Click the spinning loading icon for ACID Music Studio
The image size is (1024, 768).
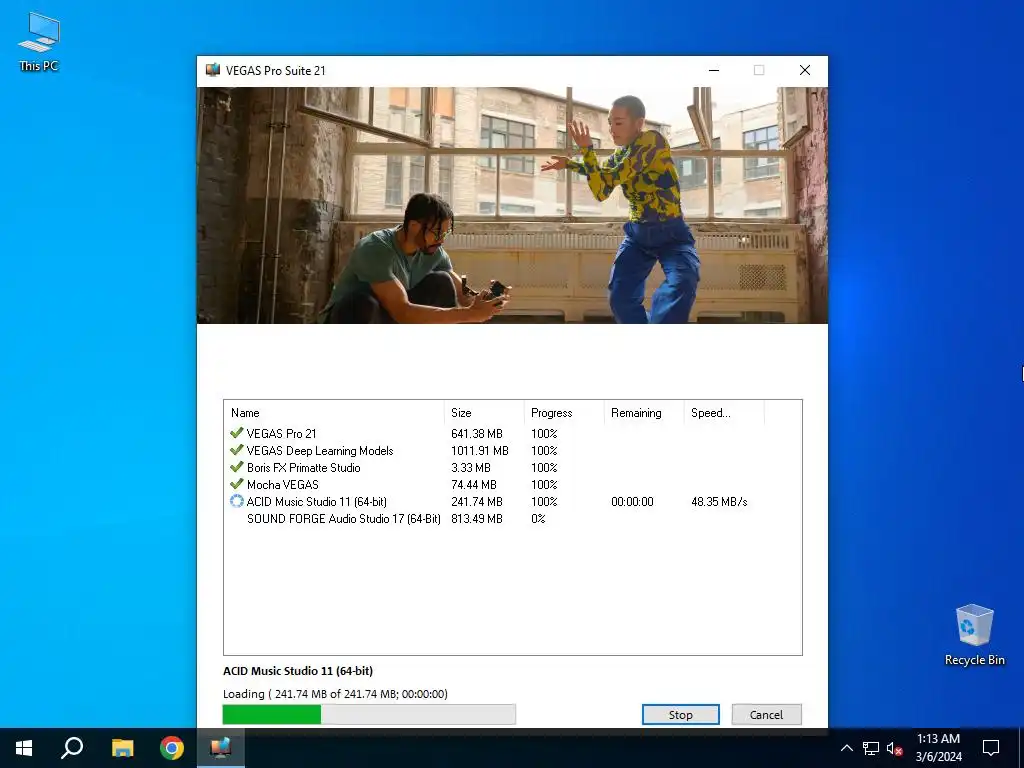[x=236, y=501]
